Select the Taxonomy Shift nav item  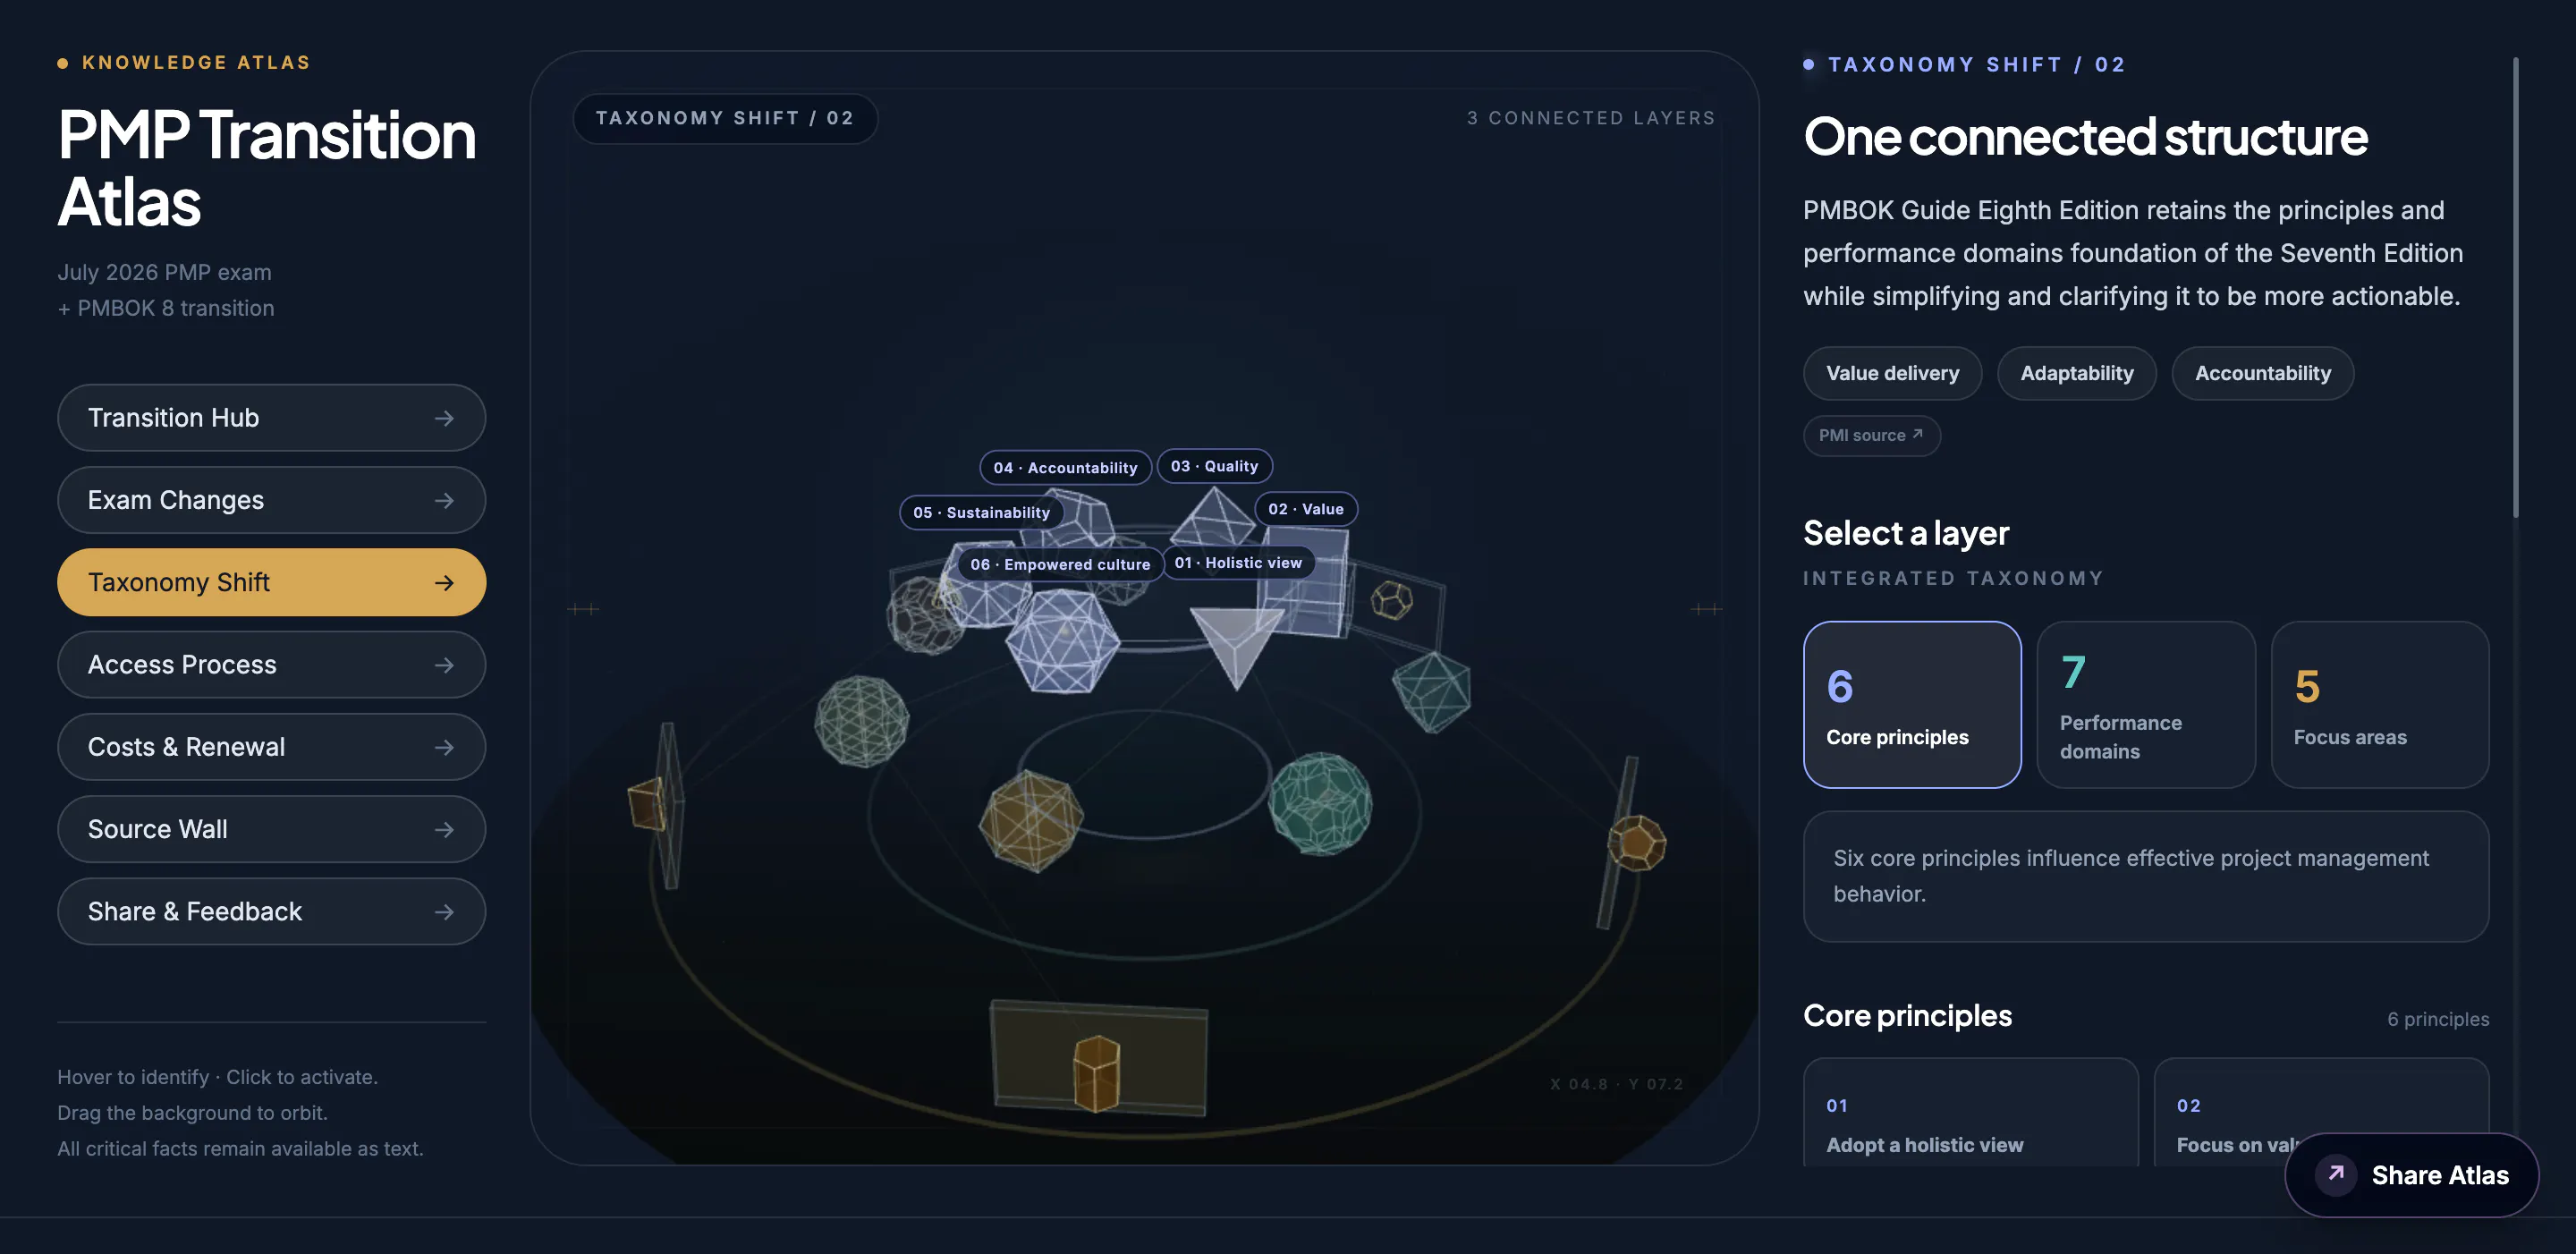tap(271, 582)
